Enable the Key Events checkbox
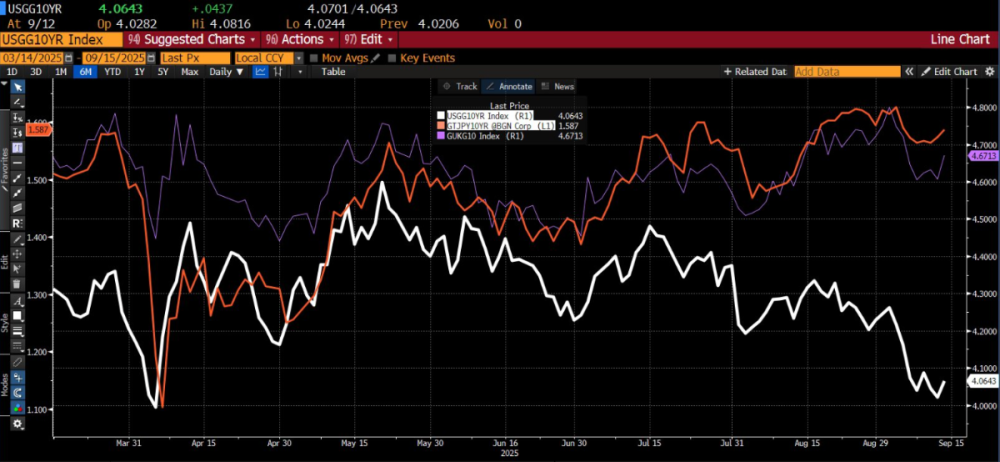The width and height of the screenshot is (1000, 462). pos(391,57)
